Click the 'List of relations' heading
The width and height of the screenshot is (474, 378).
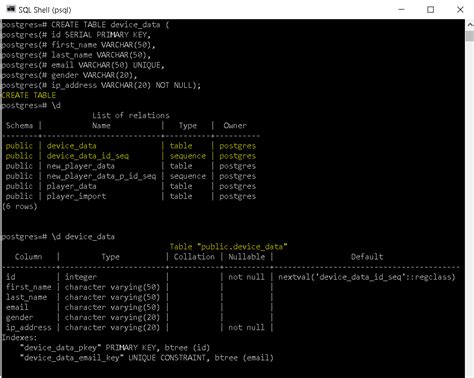[x=131, y=115]
